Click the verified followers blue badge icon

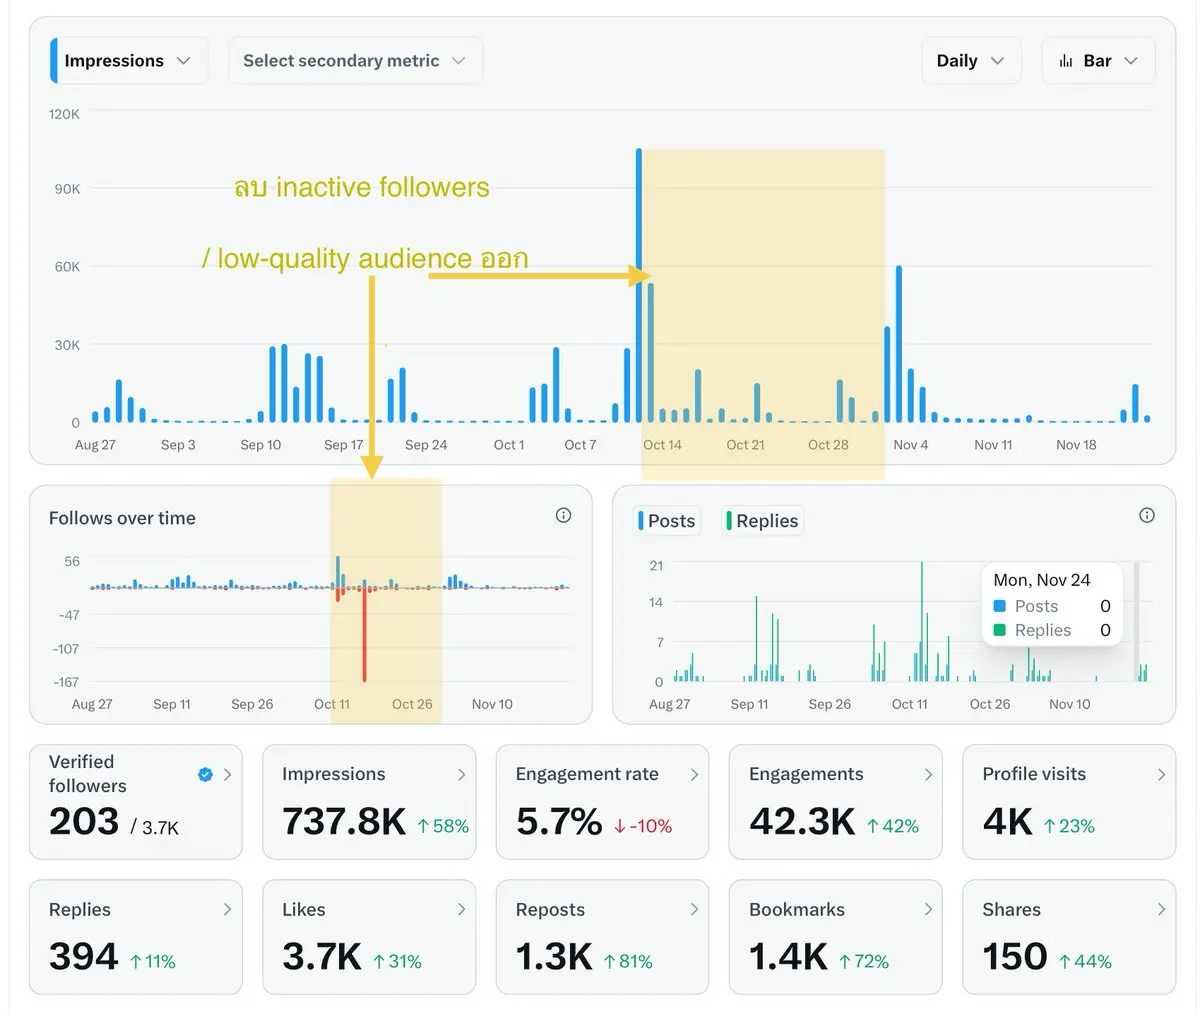(205, 774)
